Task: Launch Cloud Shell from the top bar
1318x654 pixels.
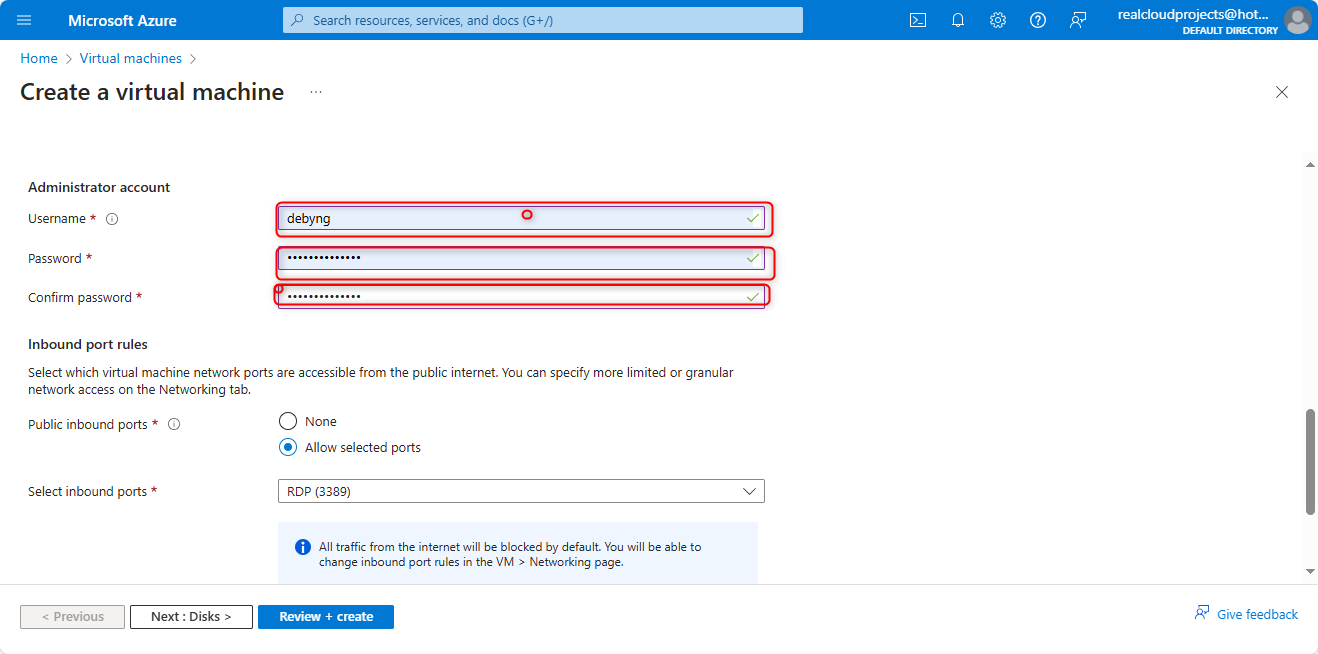Action: pyautogui.click(x=917, y=20)
